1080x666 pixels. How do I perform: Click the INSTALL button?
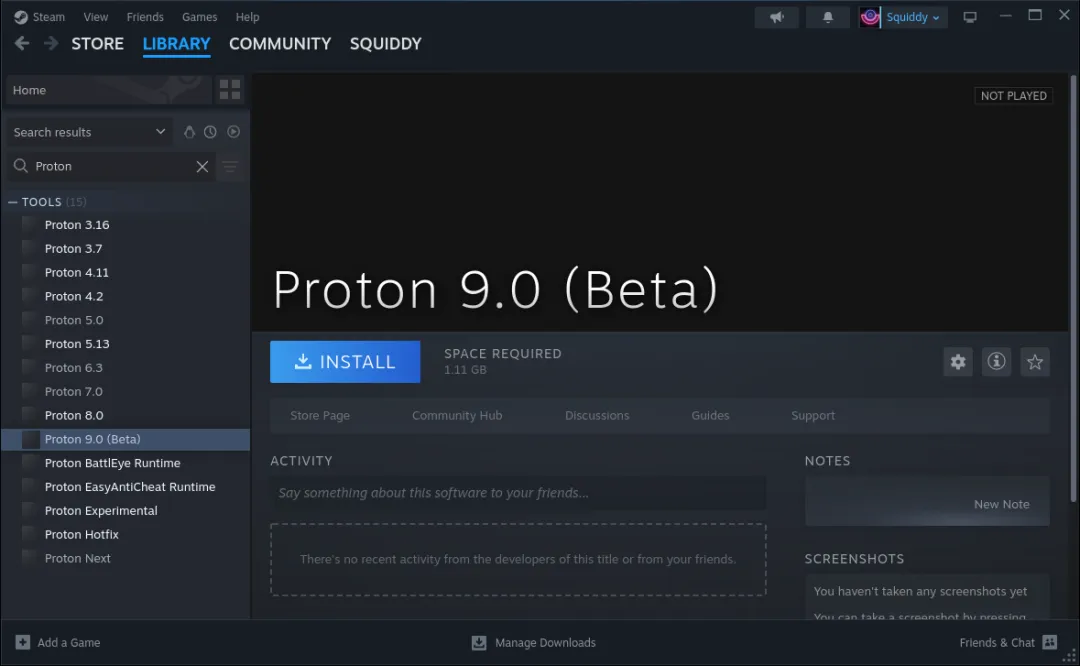[345, 362]
